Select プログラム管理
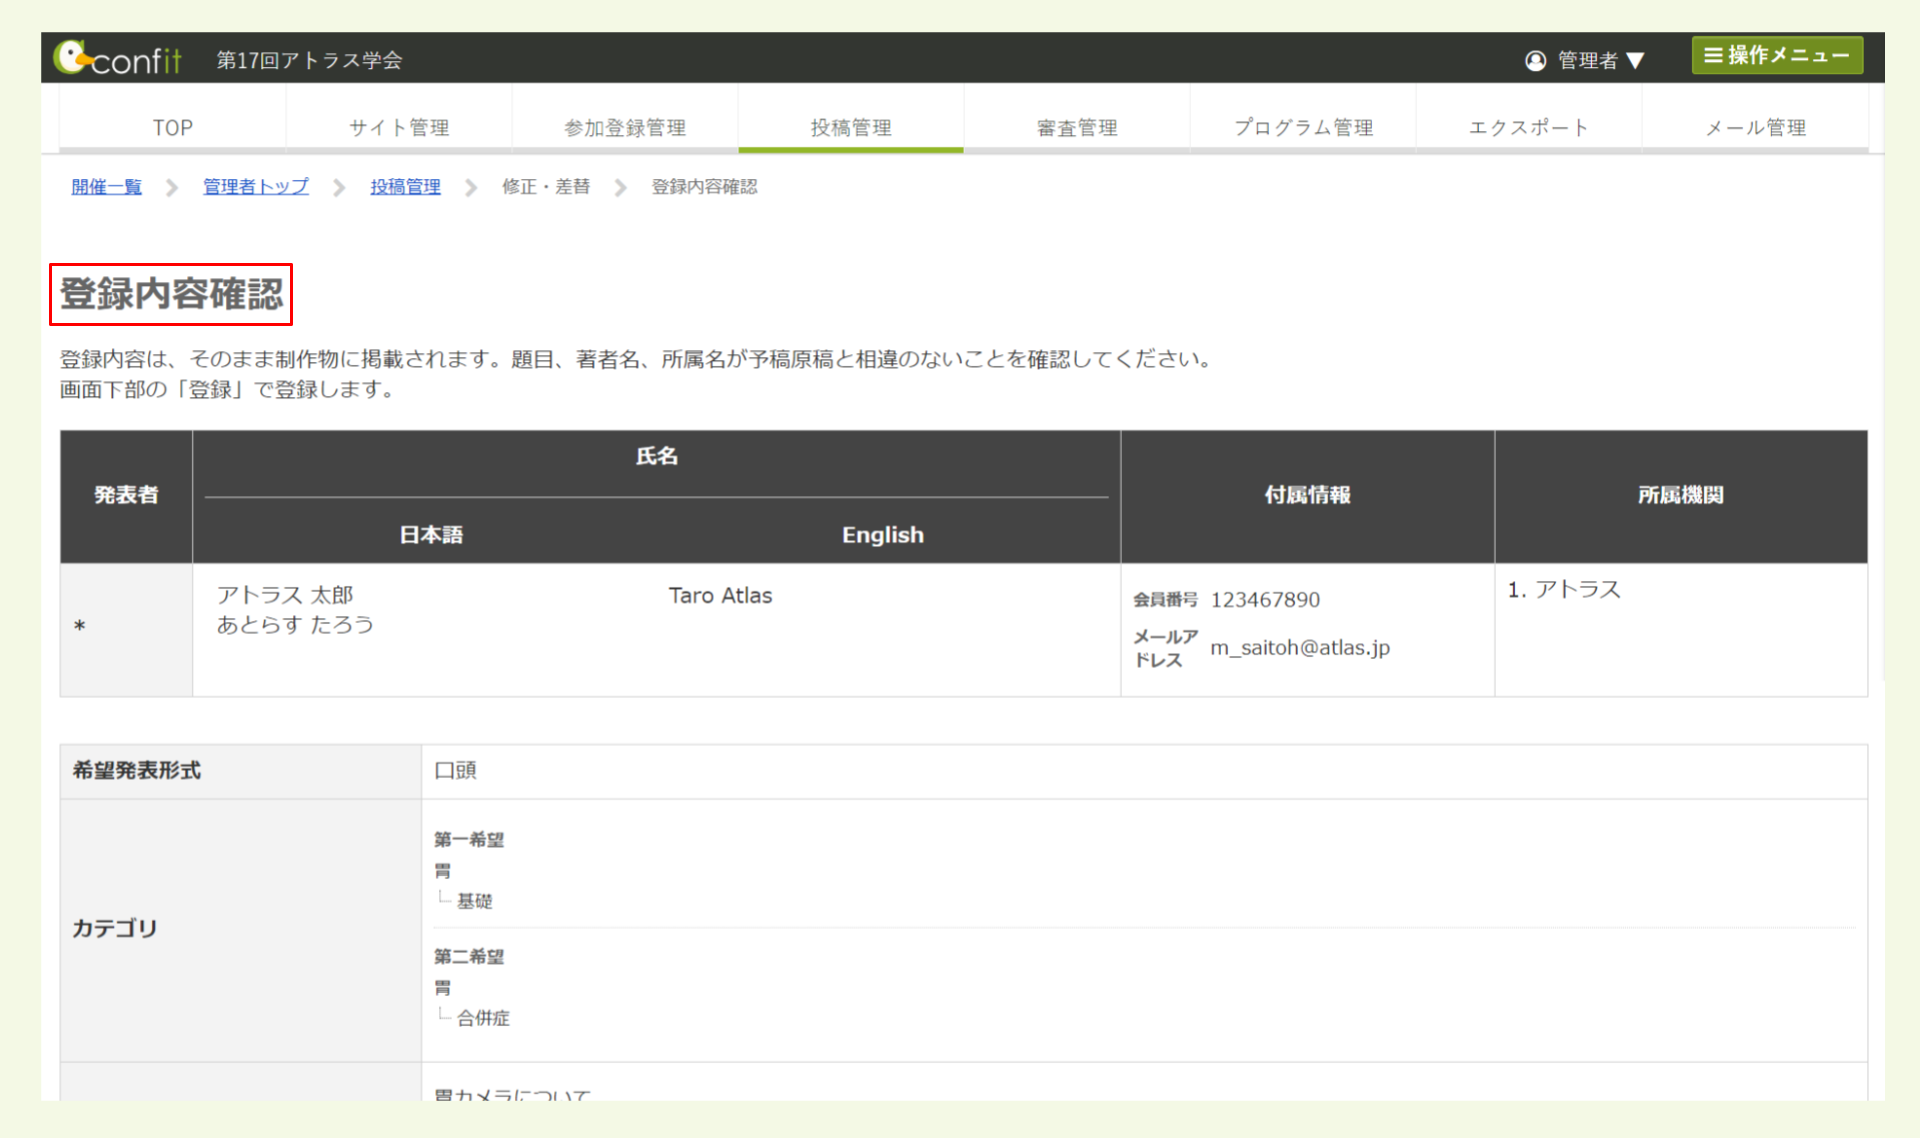 pos(1303,127)
